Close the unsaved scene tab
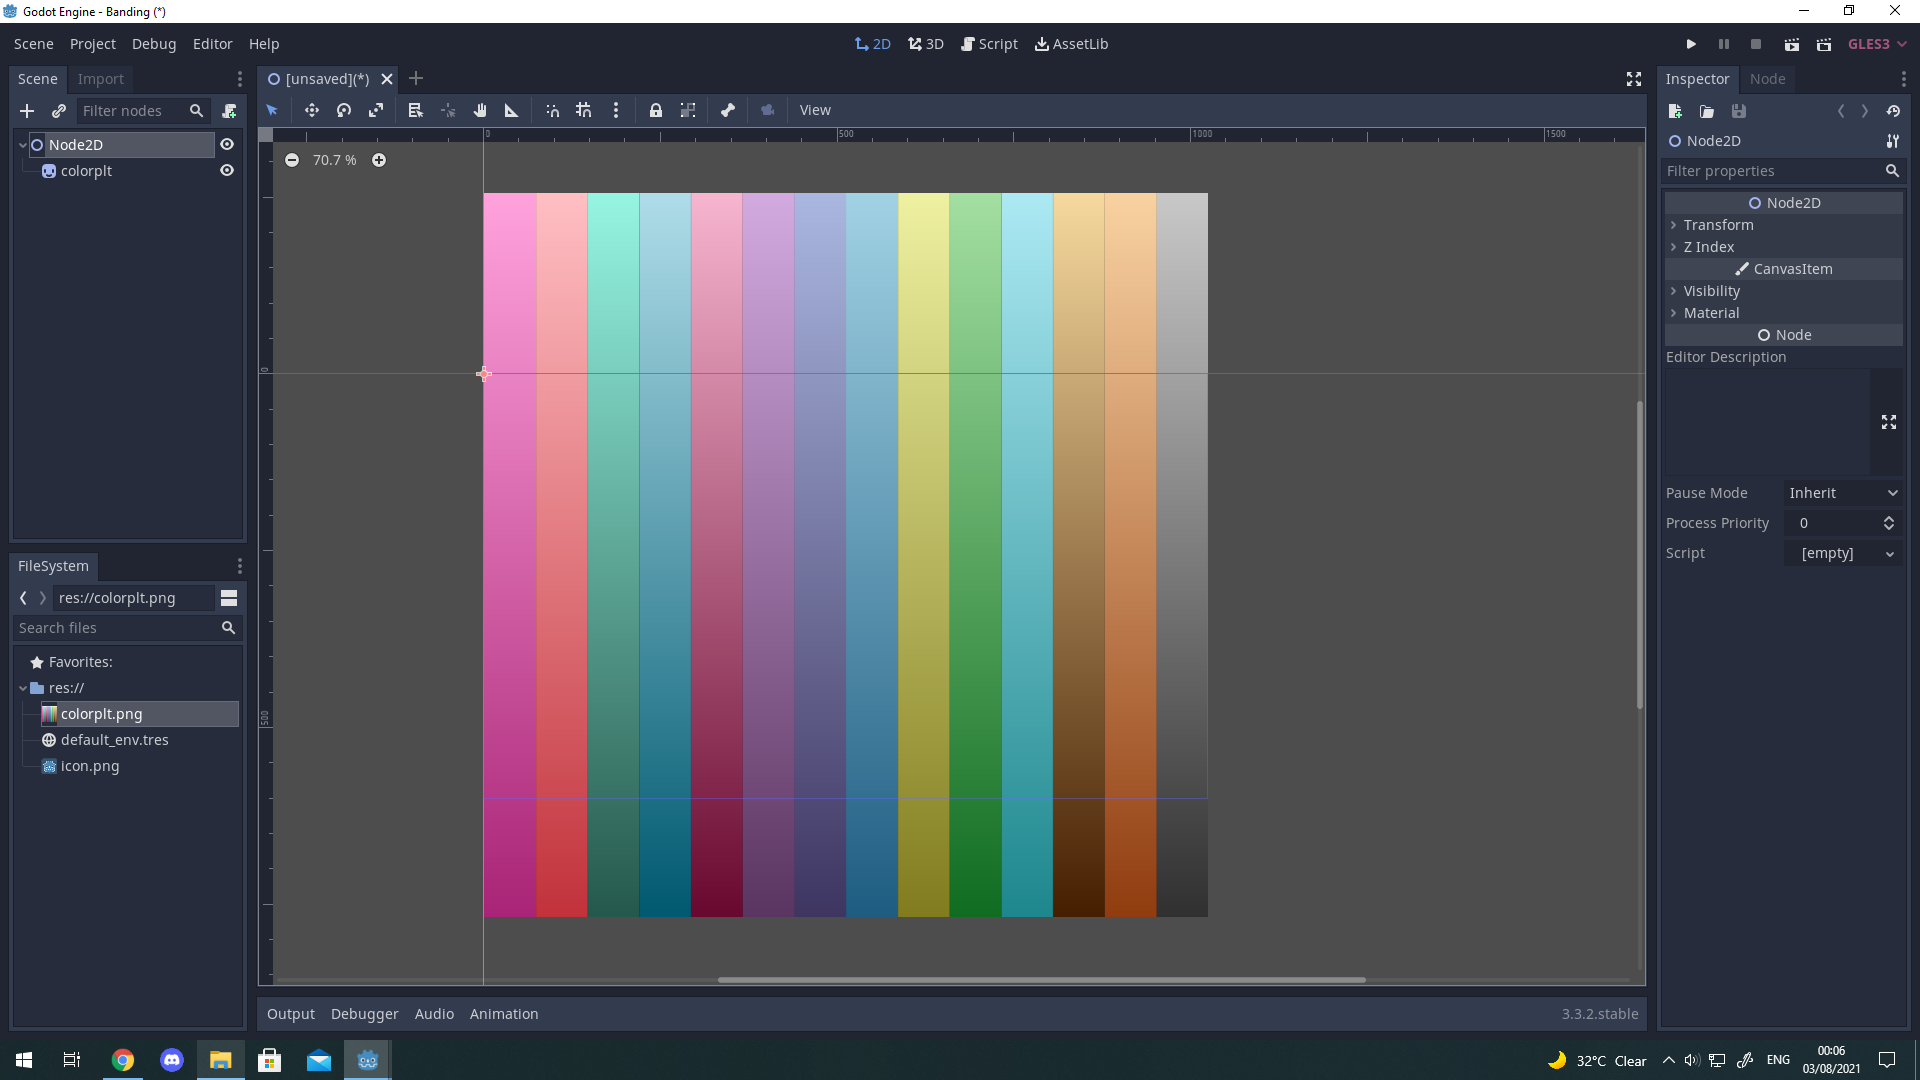The image size is (1920, 1080). 387,79
